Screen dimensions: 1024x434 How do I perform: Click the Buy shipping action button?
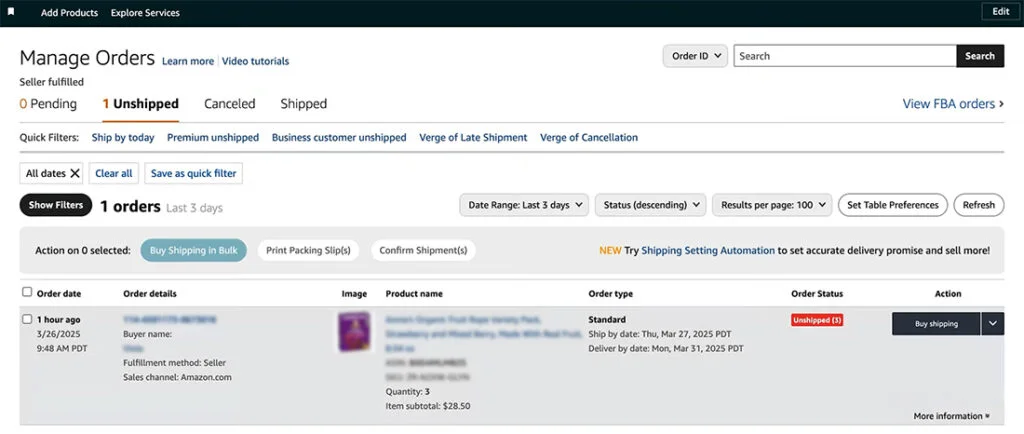click(x=936, y=324)
